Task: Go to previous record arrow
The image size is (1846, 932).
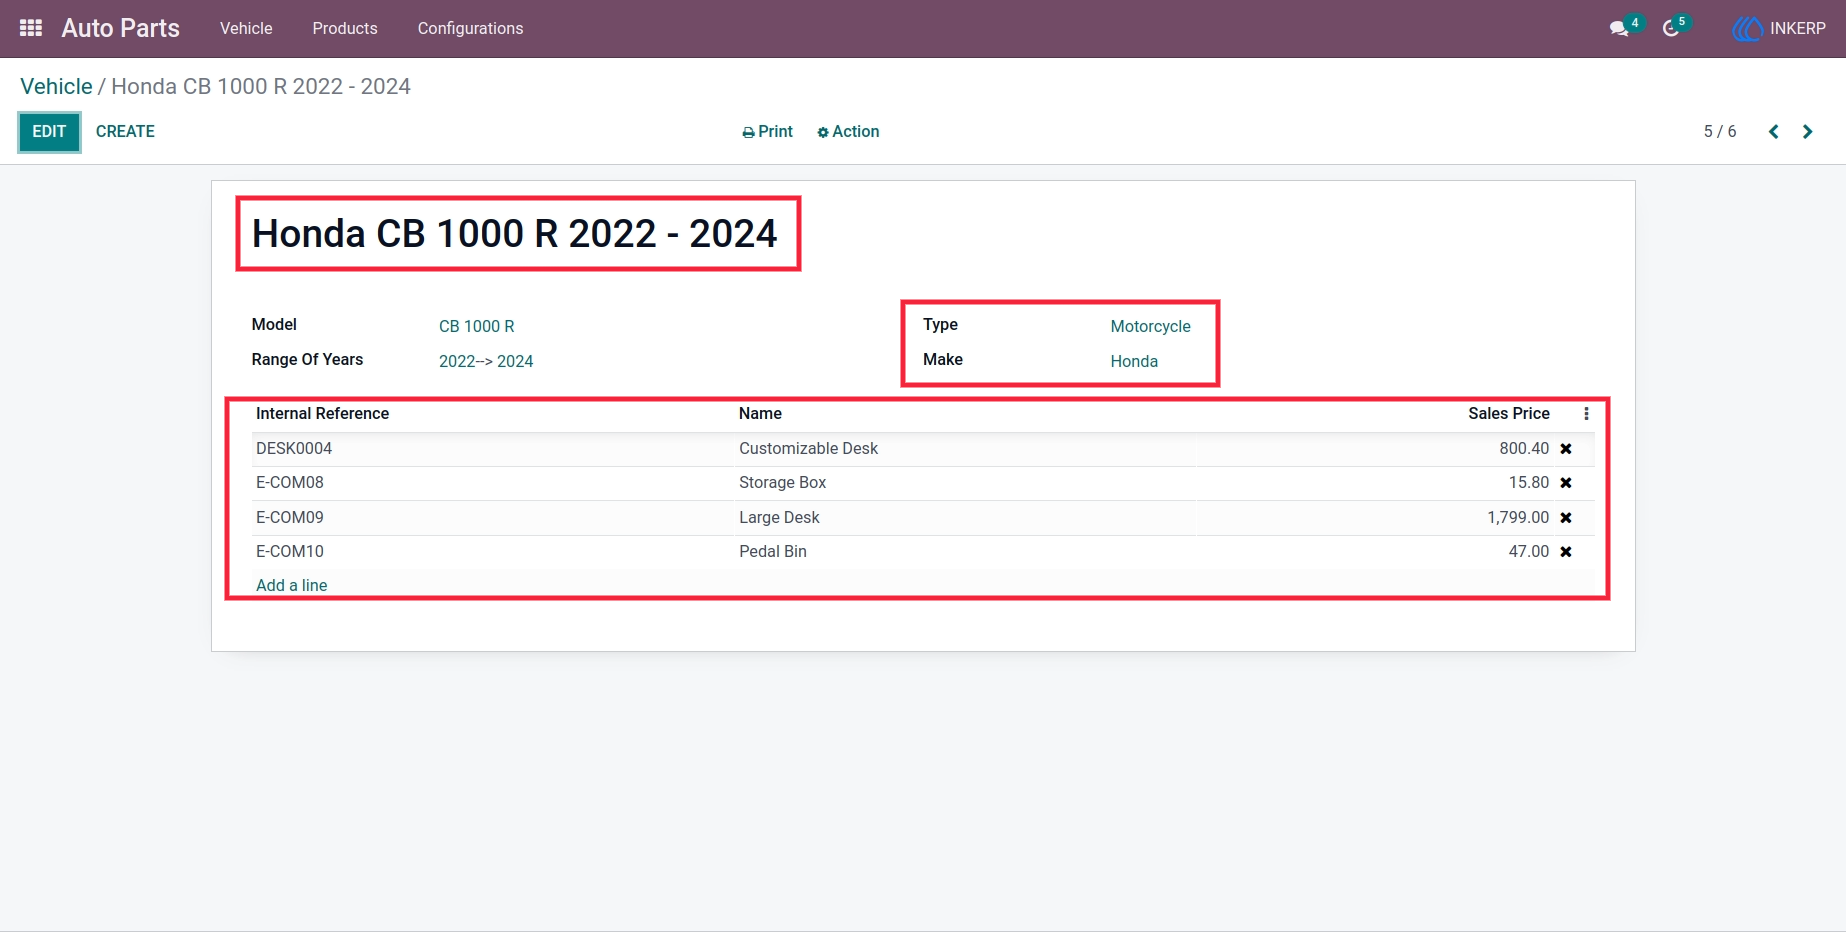Action: click(x=1773, y=132)
